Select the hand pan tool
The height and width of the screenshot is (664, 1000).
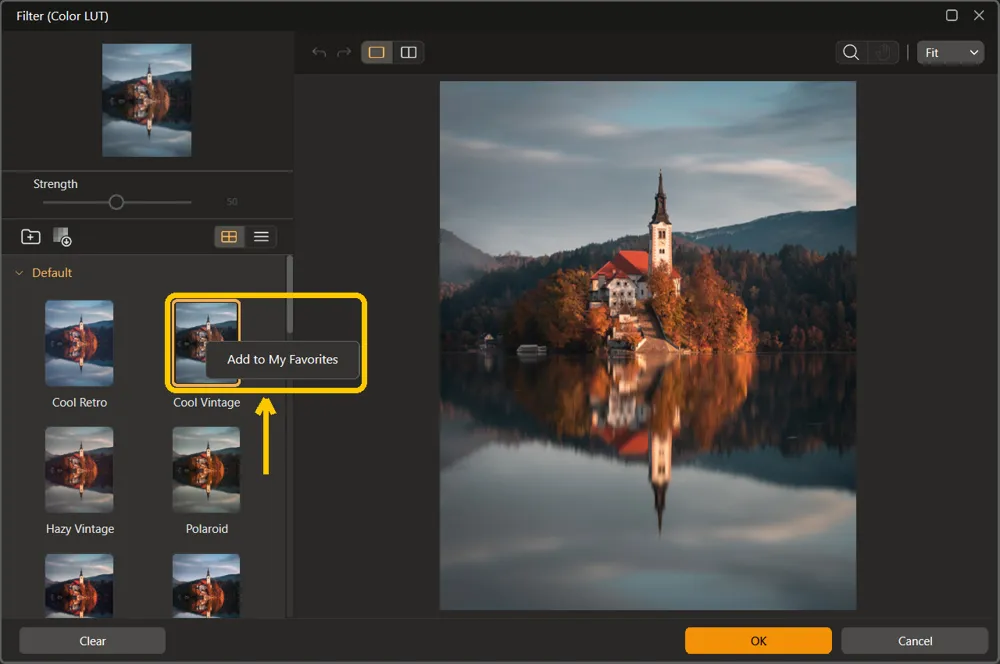click(883, 52)
